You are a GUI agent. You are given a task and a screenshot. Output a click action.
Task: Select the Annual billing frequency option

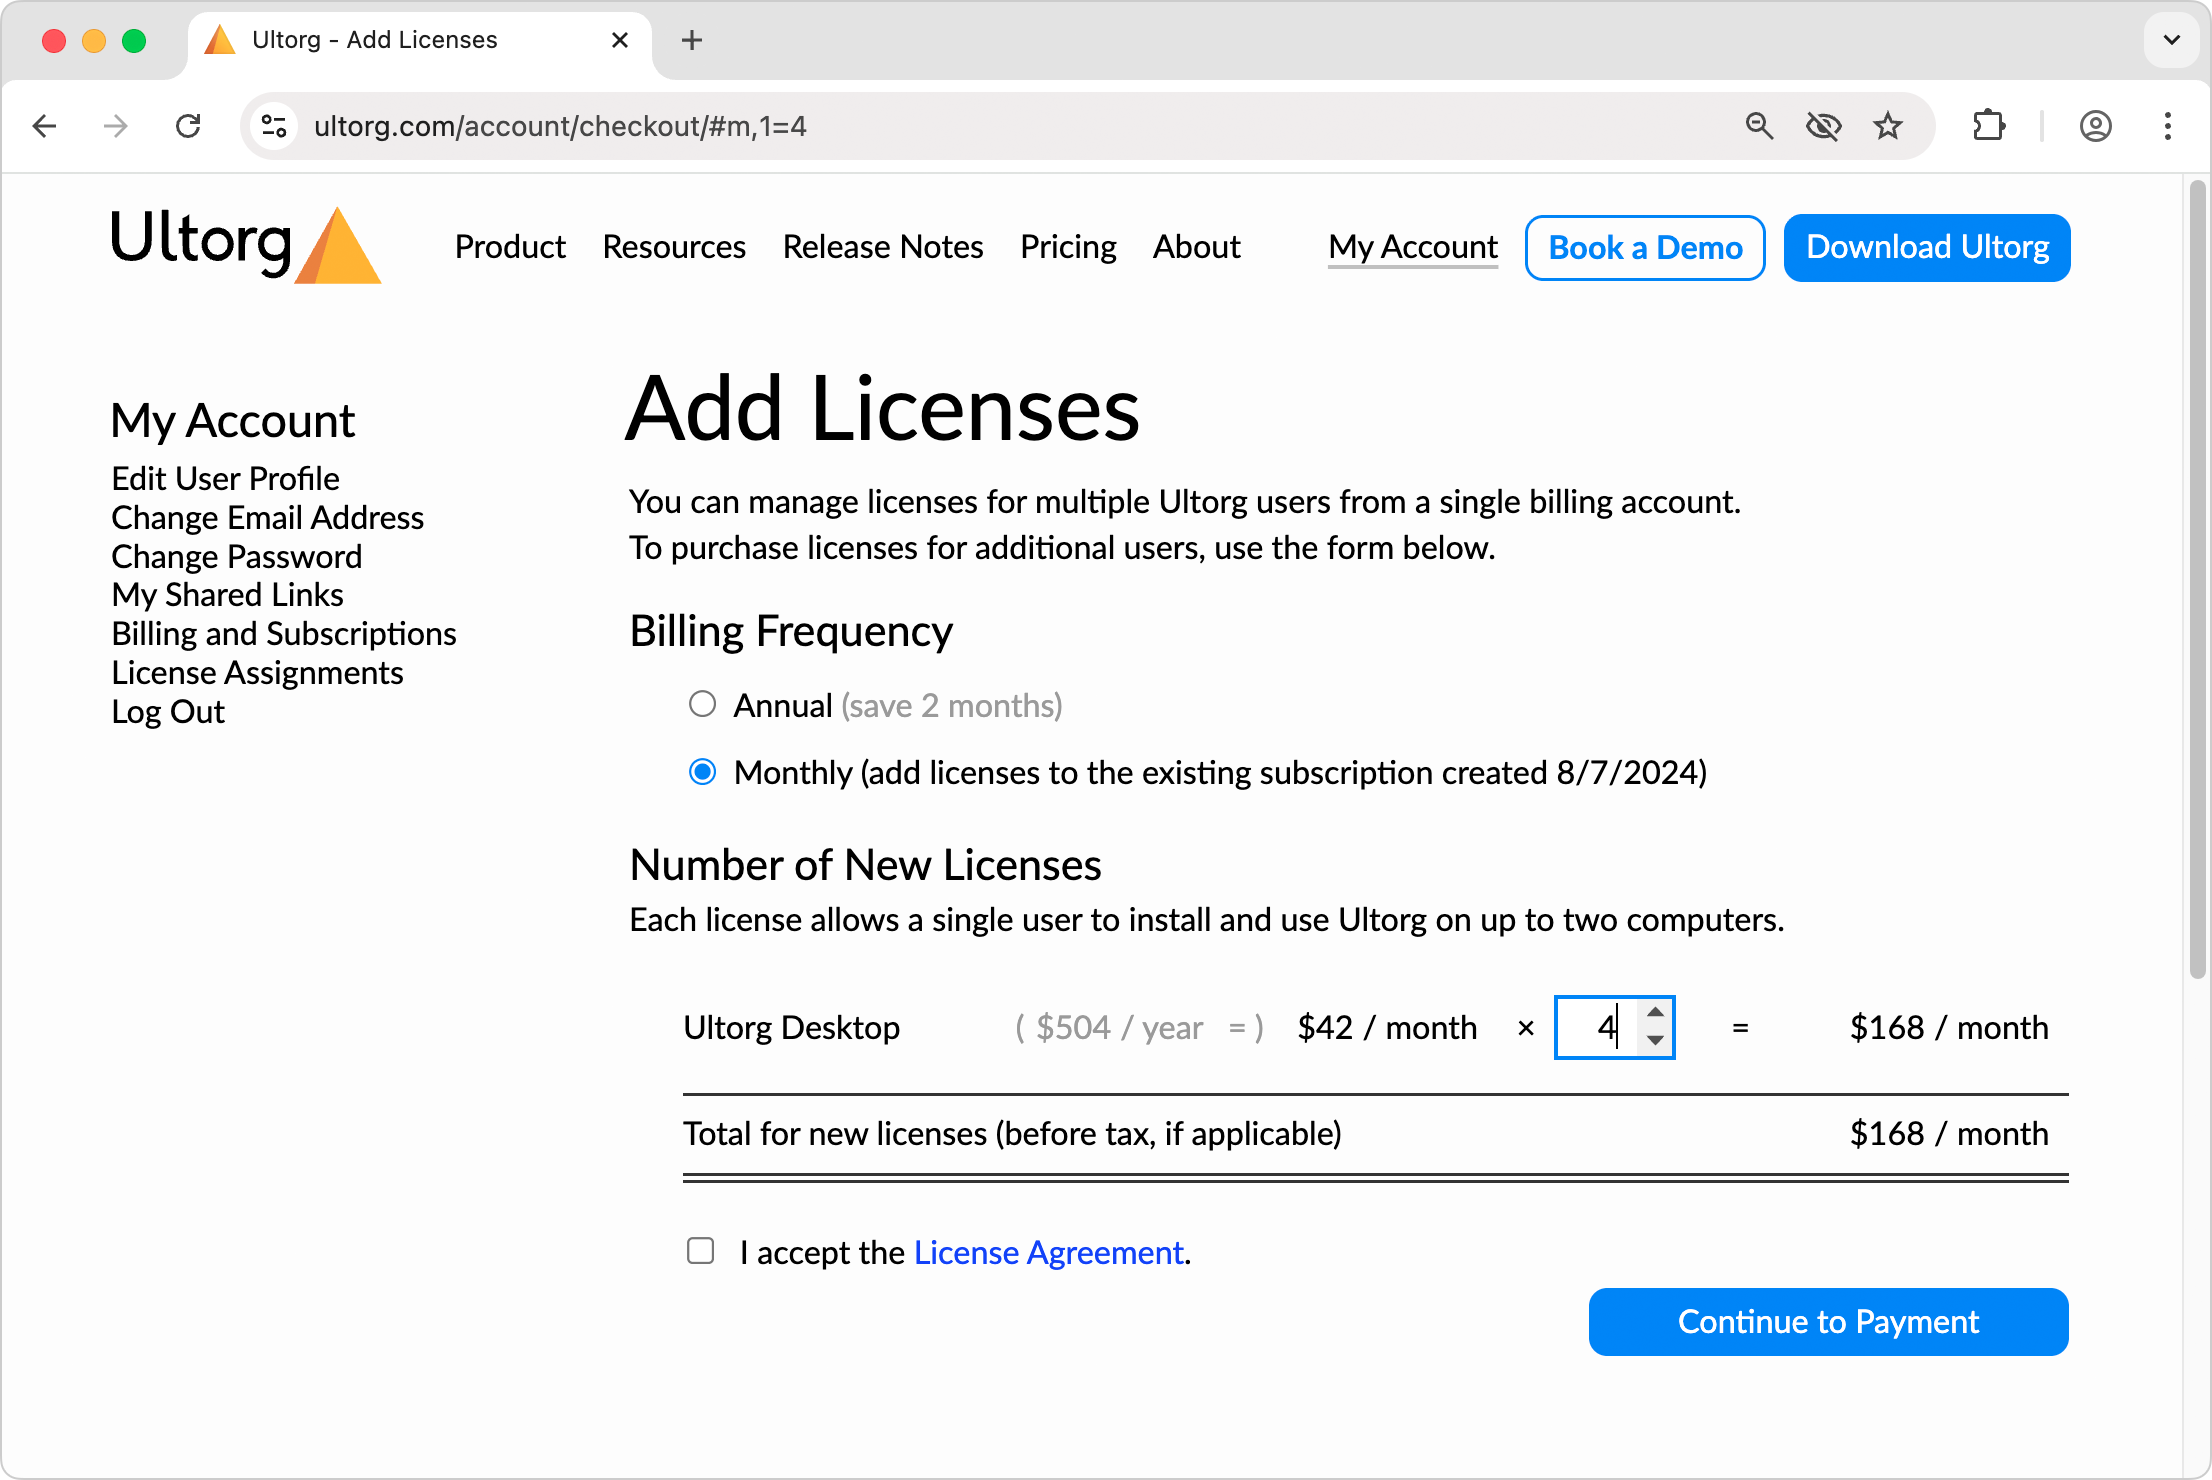pos(703,704)
